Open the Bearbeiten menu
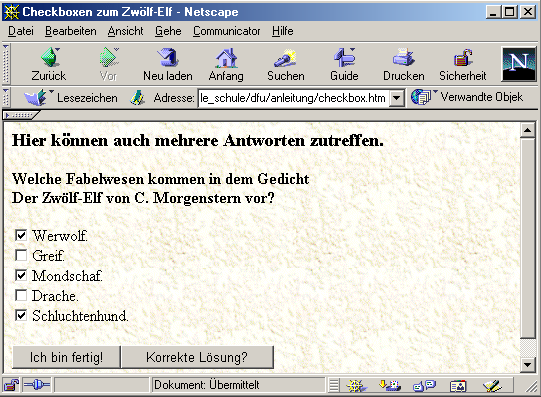This screenshot has width=541, height=397. click(x=71, y=31)
